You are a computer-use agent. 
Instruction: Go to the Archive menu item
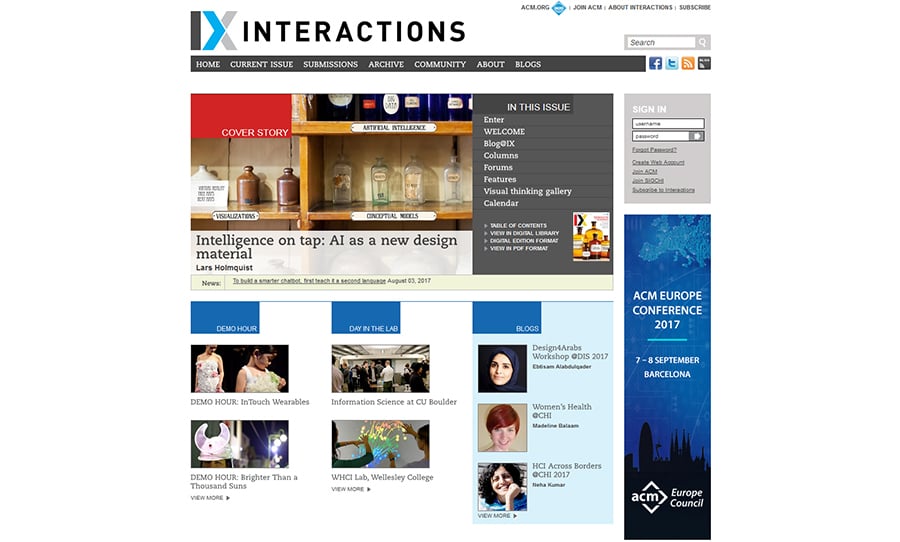(386, 64)
